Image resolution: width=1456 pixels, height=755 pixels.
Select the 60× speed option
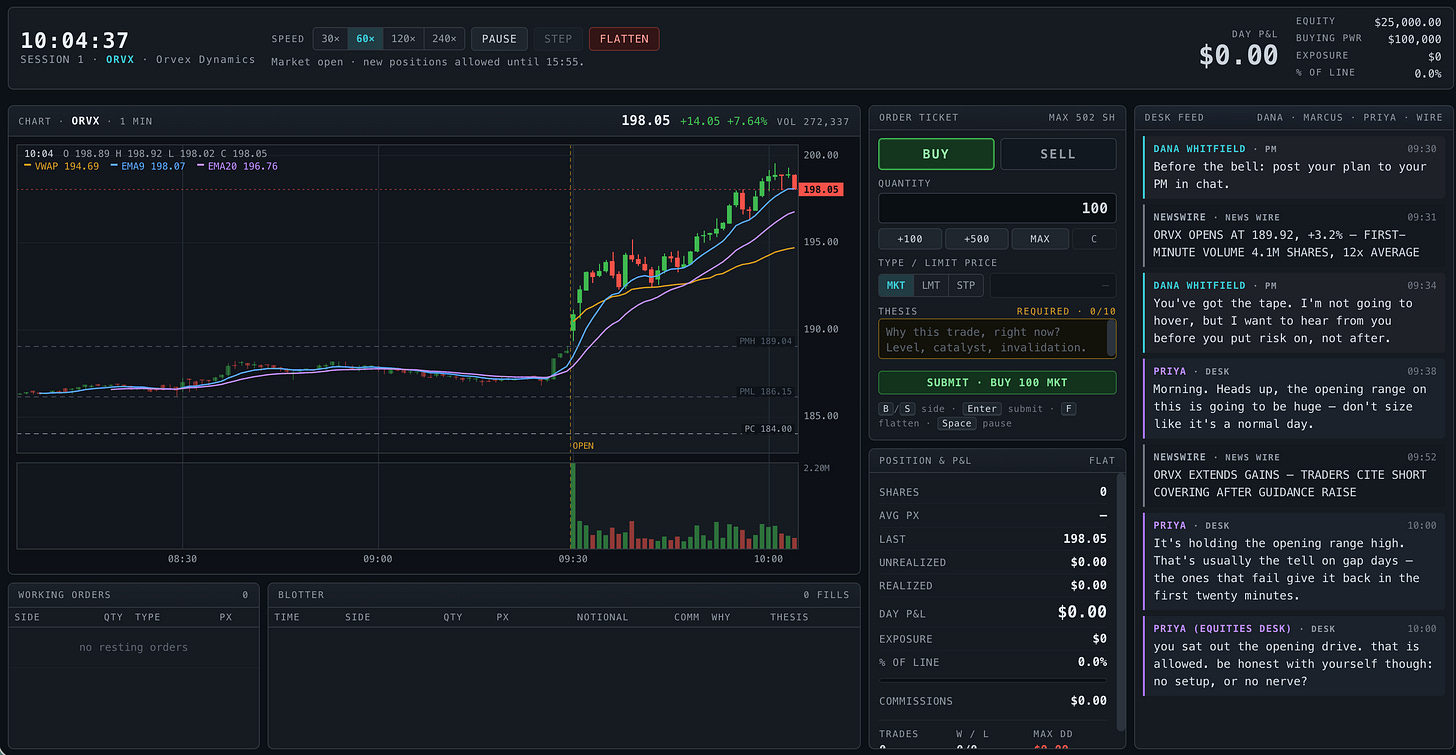(x=366, y=39)
